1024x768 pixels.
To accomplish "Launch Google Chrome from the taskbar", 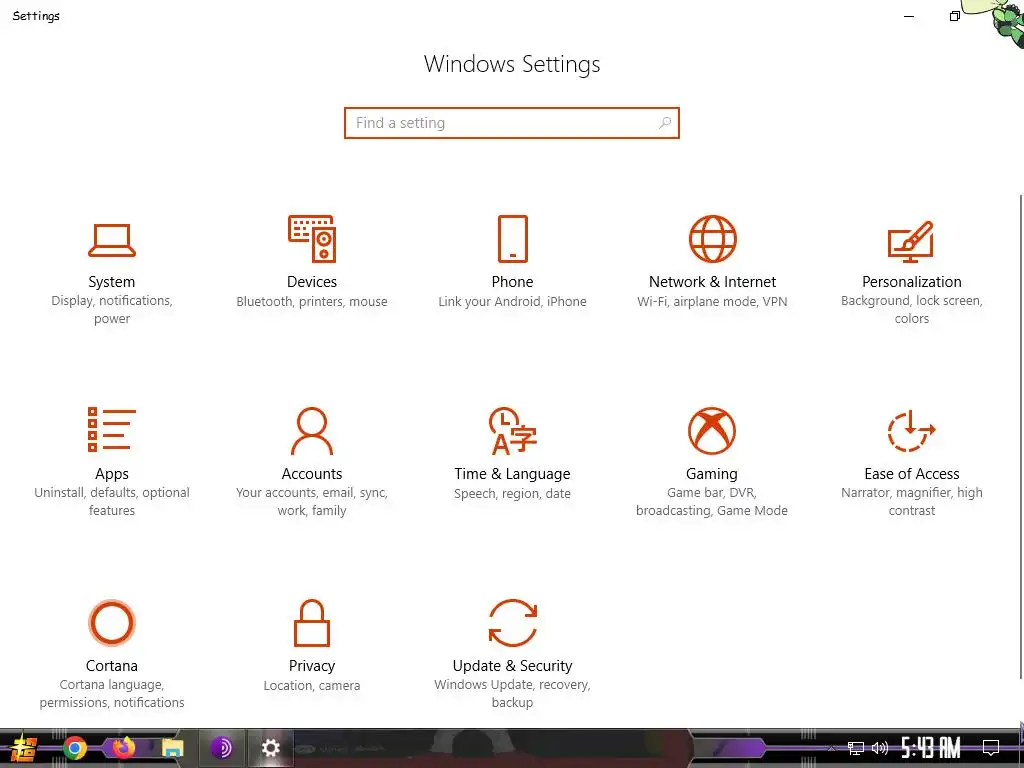I will [74, 748].
